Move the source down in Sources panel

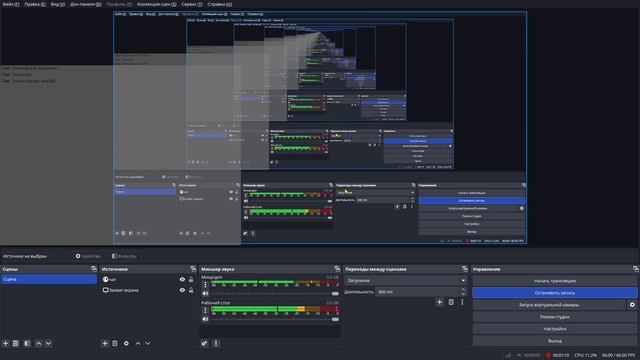tap(148, 343)
